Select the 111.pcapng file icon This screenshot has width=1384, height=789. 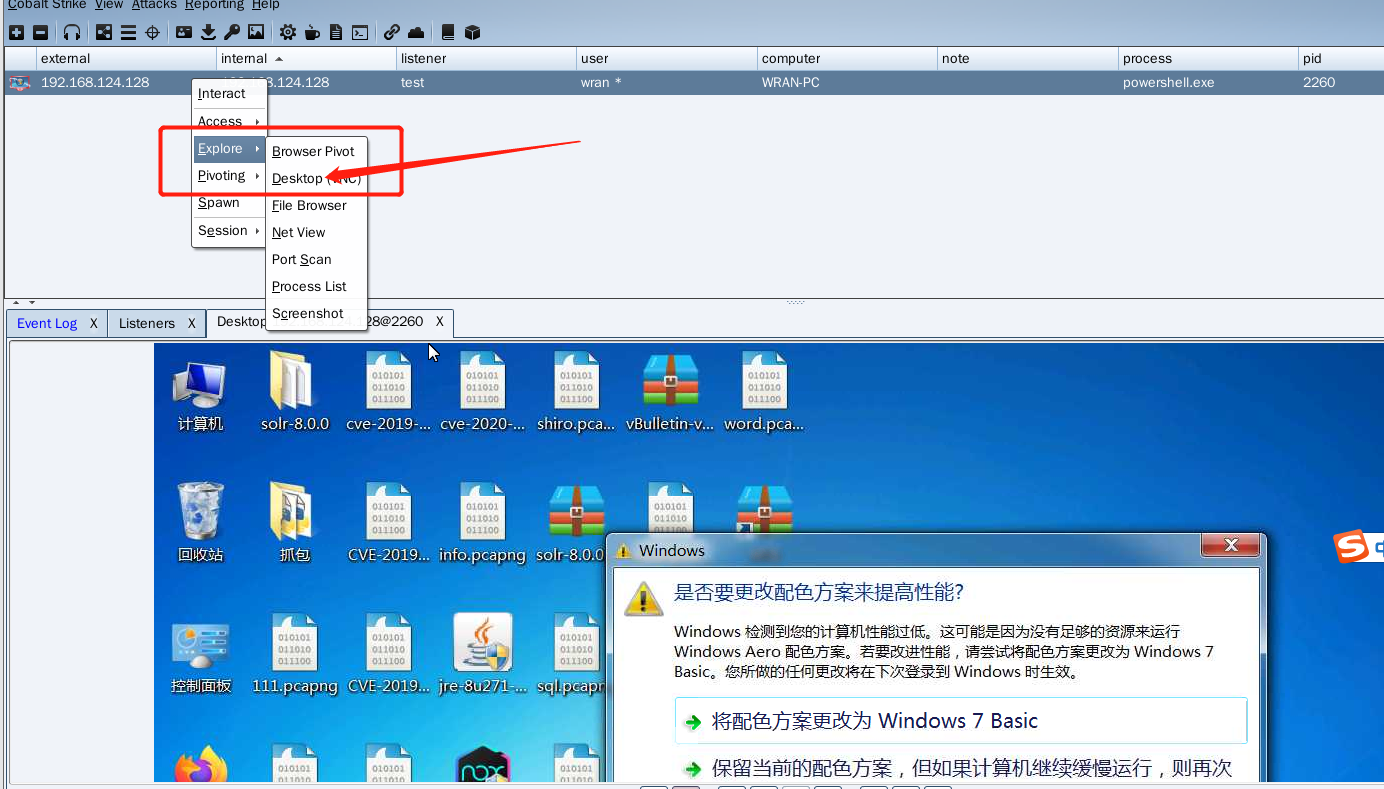294,654
